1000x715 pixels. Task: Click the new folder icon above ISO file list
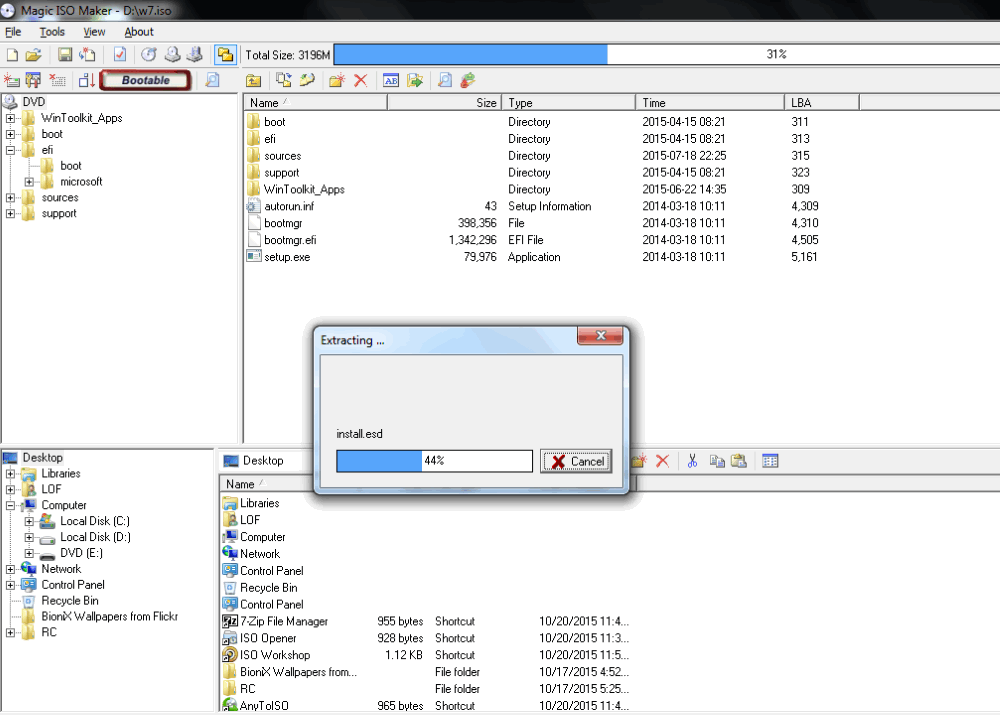337,80
